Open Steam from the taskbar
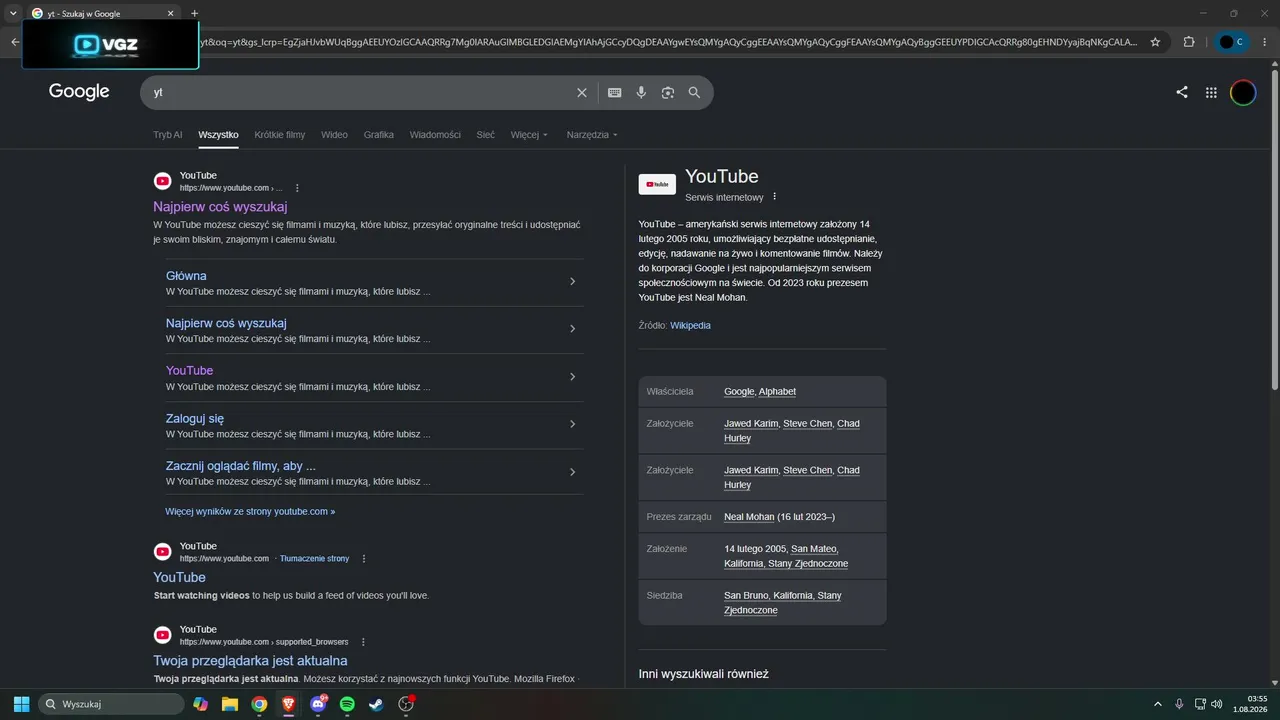 [376, 704]
